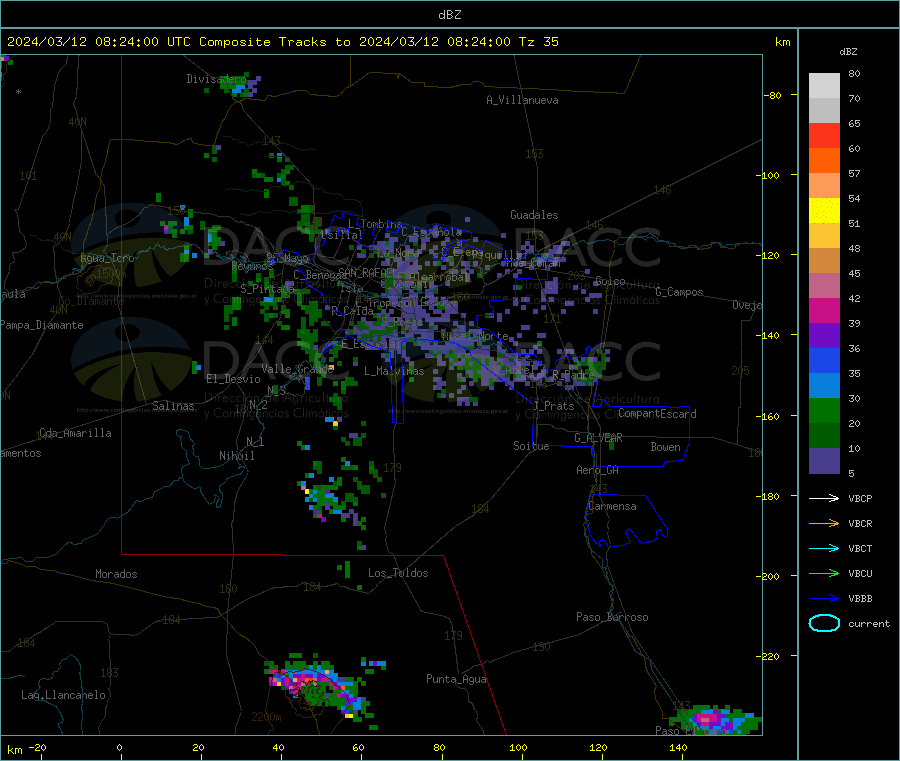This screenshot has width=900, height=761.
Task: Select the magenta 39 dBZ color swatch
Action: 824,310
